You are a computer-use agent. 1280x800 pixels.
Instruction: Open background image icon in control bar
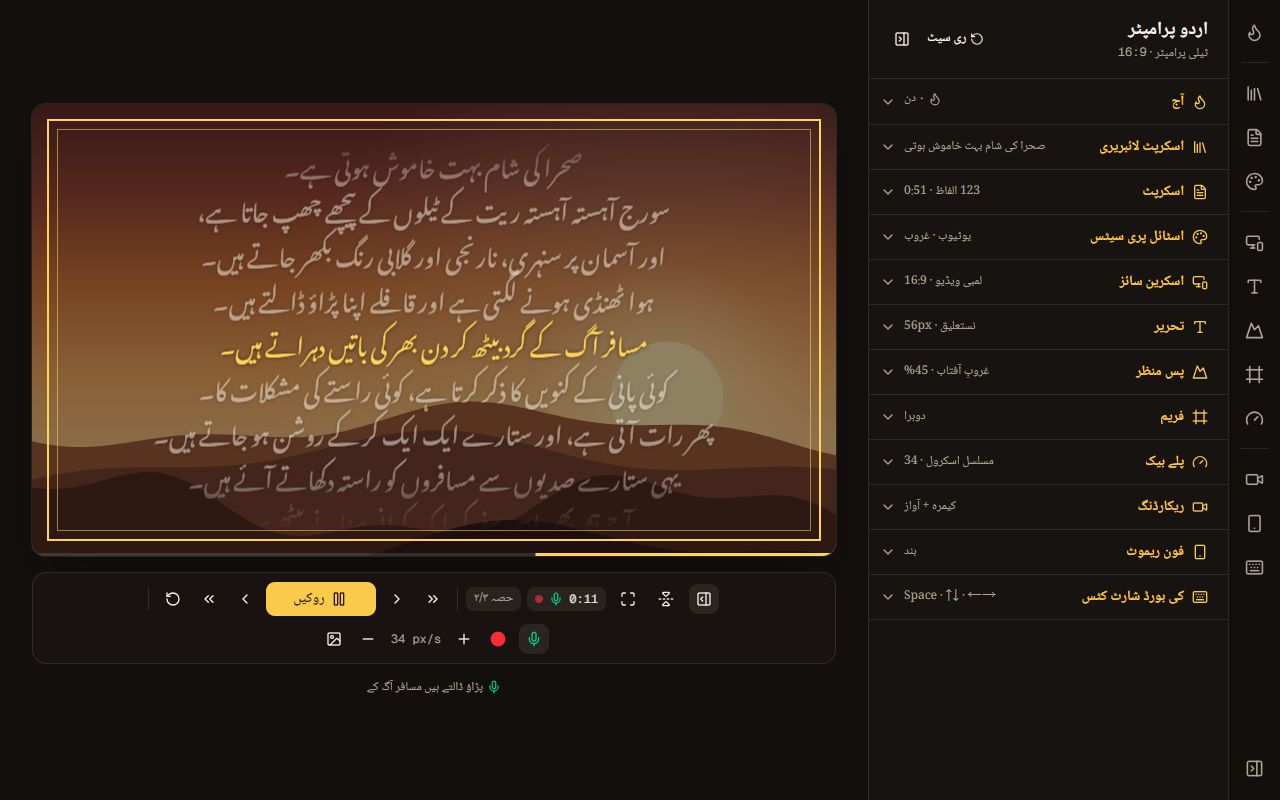point(334,639)
